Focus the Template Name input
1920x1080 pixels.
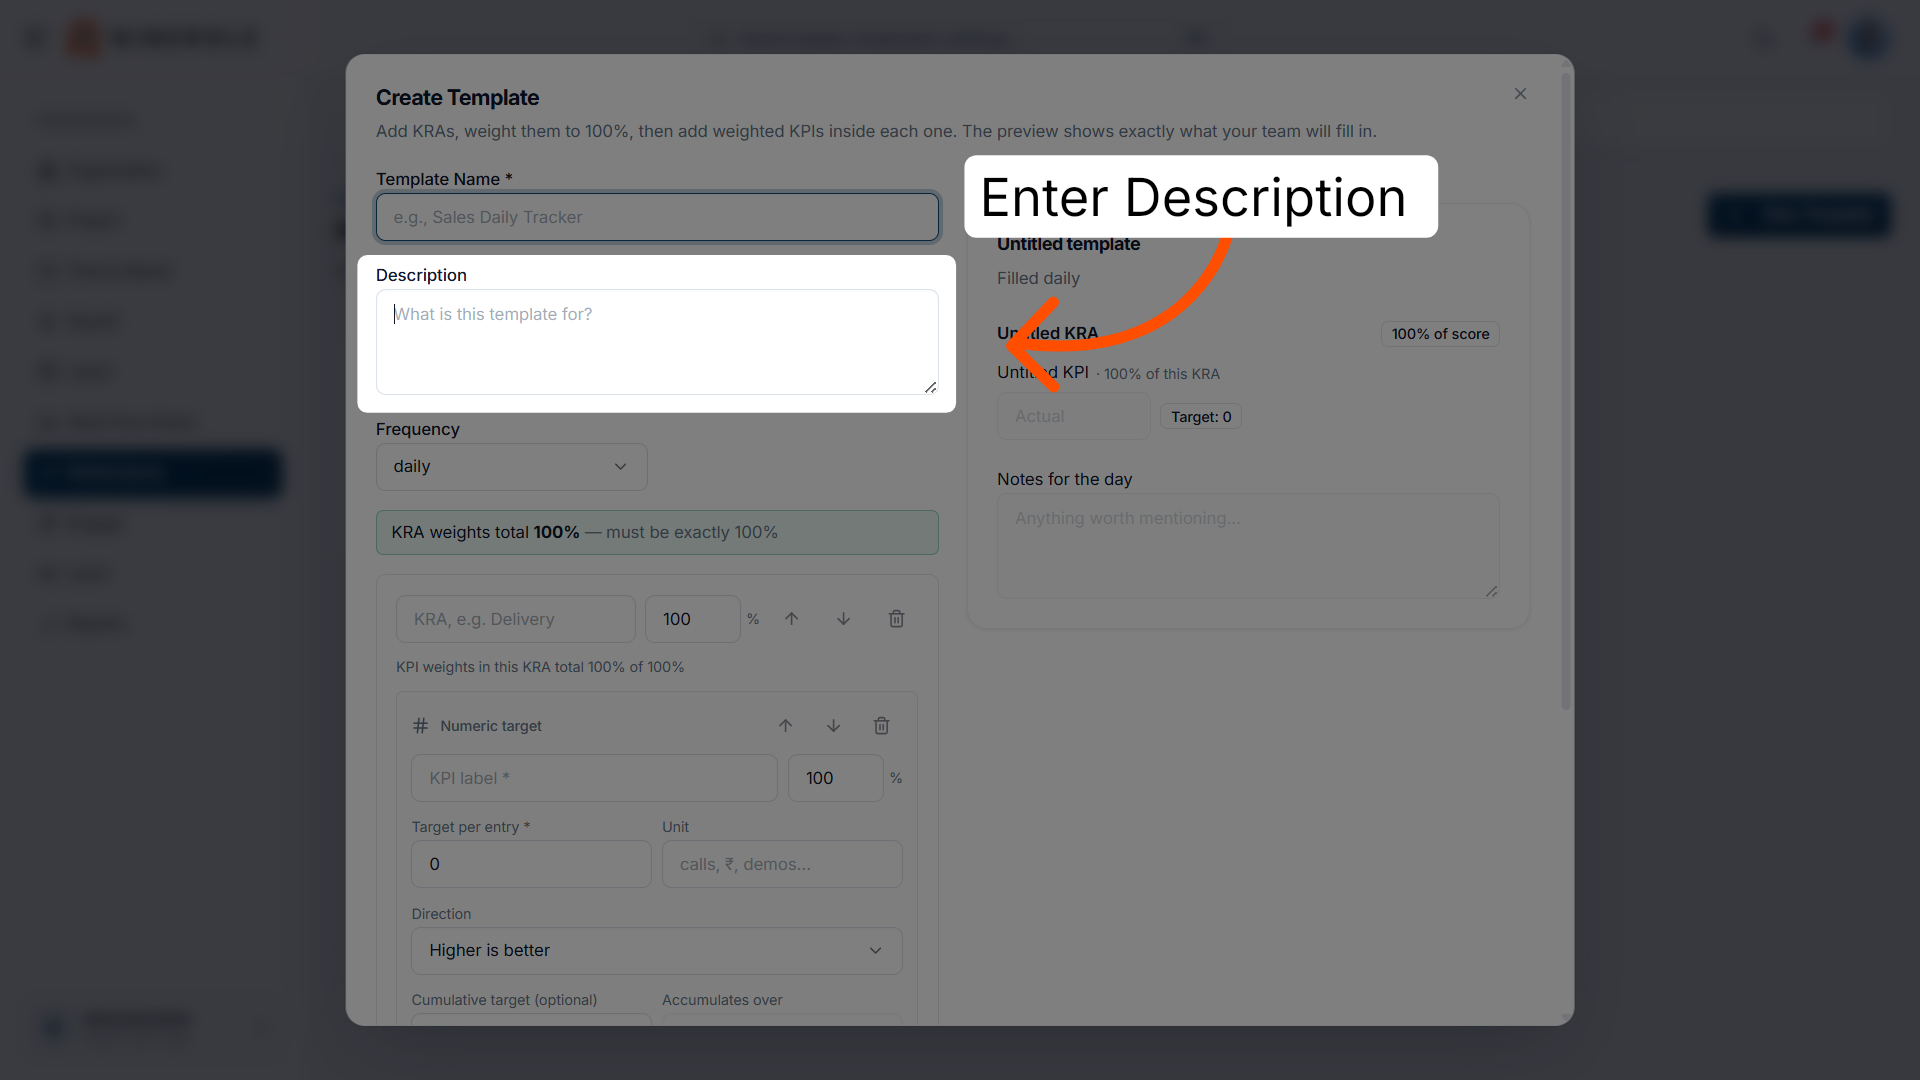pos(657,217)
